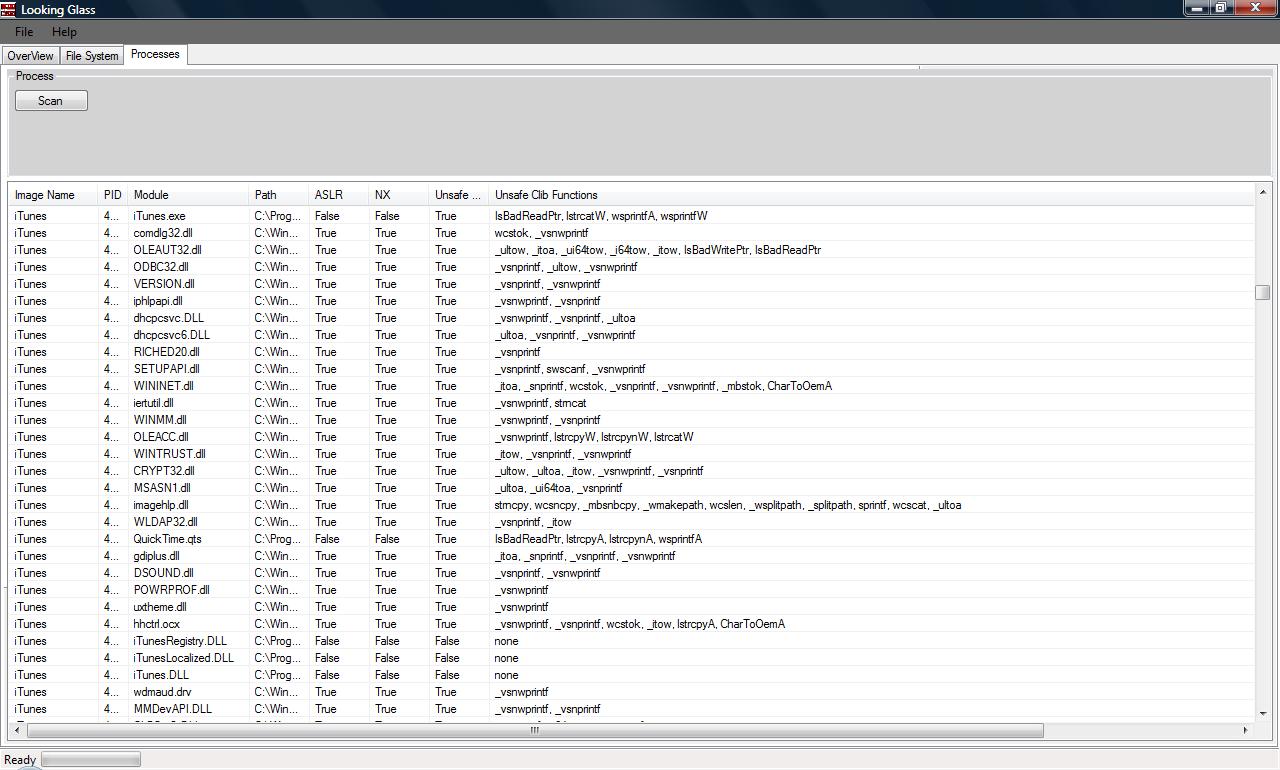Select the MSASN1.dll module cell
The width and height of the screenshot is (1280, 770).
coord(188,488)
